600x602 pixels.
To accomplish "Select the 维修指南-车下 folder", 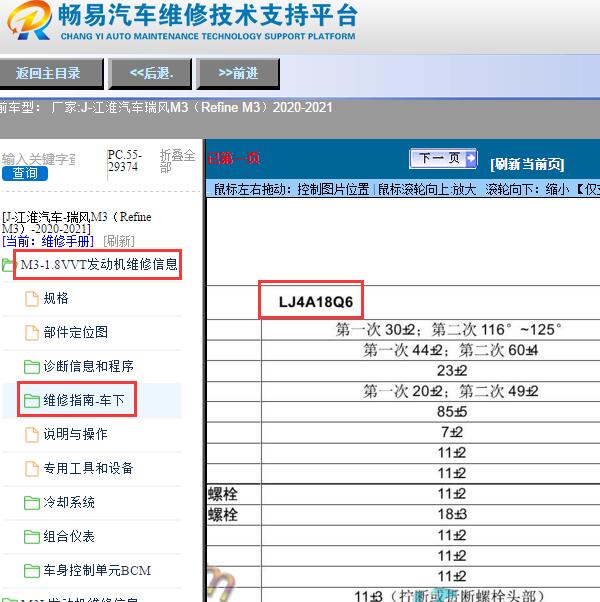I will click(84, 400).
